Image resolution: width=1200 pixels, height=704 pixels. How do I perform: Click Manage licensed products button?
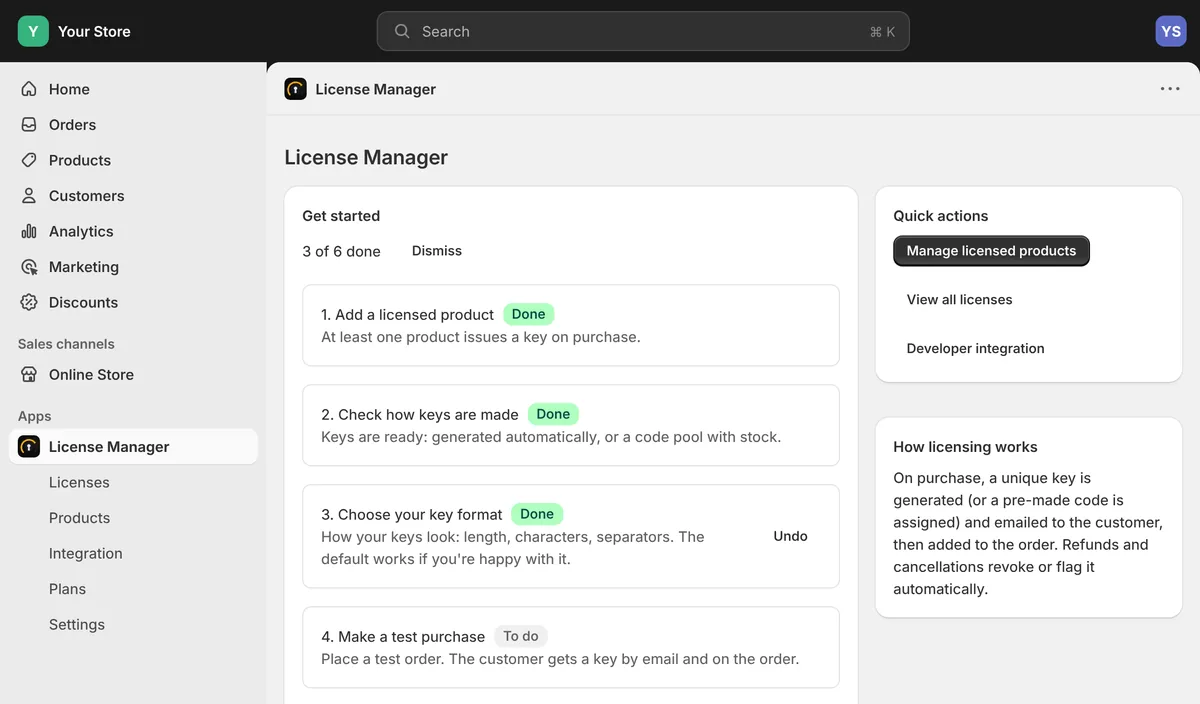point(991,251)
